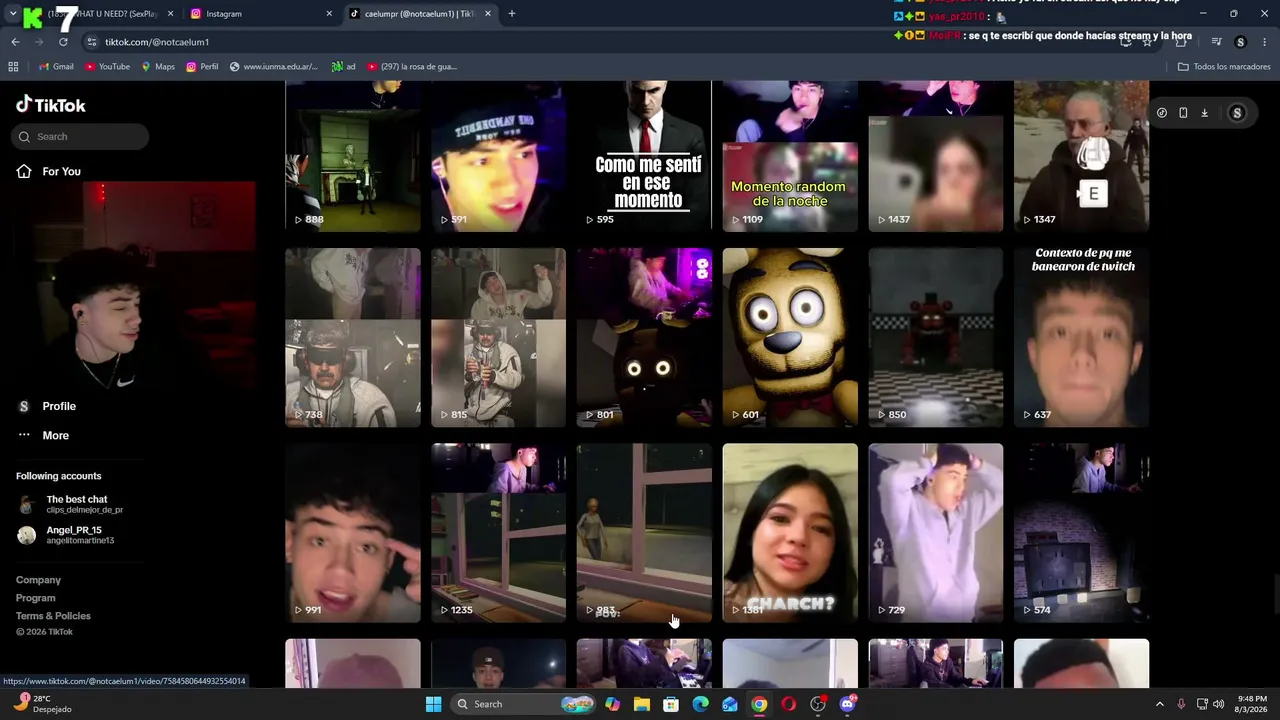Open the Chrome profile avatar menu

tap(1241, 42)
